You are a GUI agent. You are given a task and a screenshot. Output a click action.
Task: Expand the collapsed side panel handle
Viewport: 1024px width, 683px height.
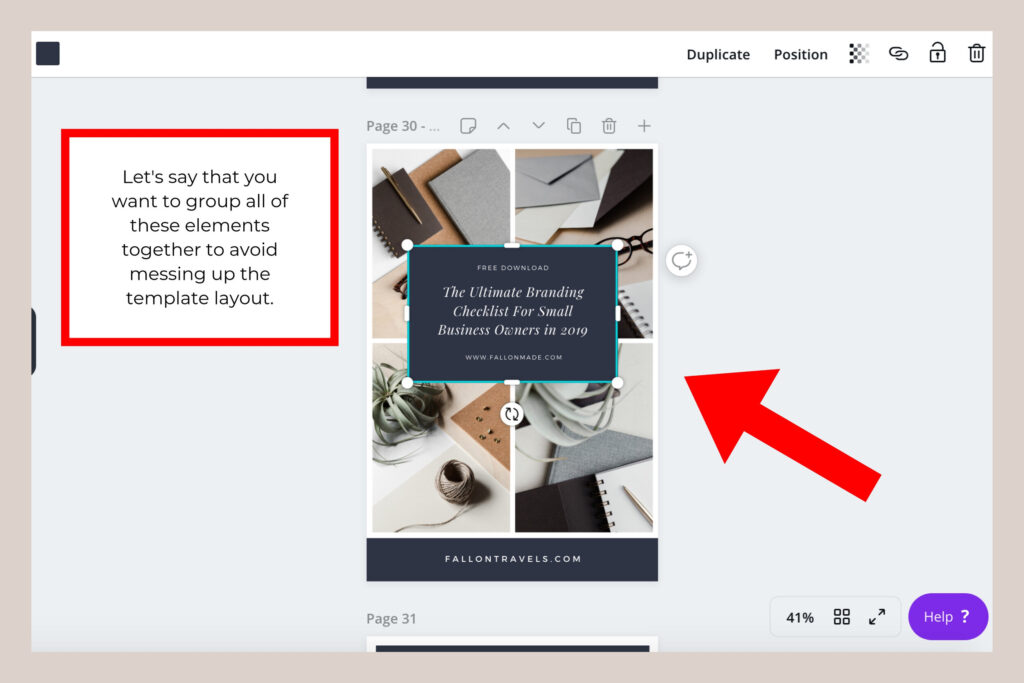click(x=33, y=341)
